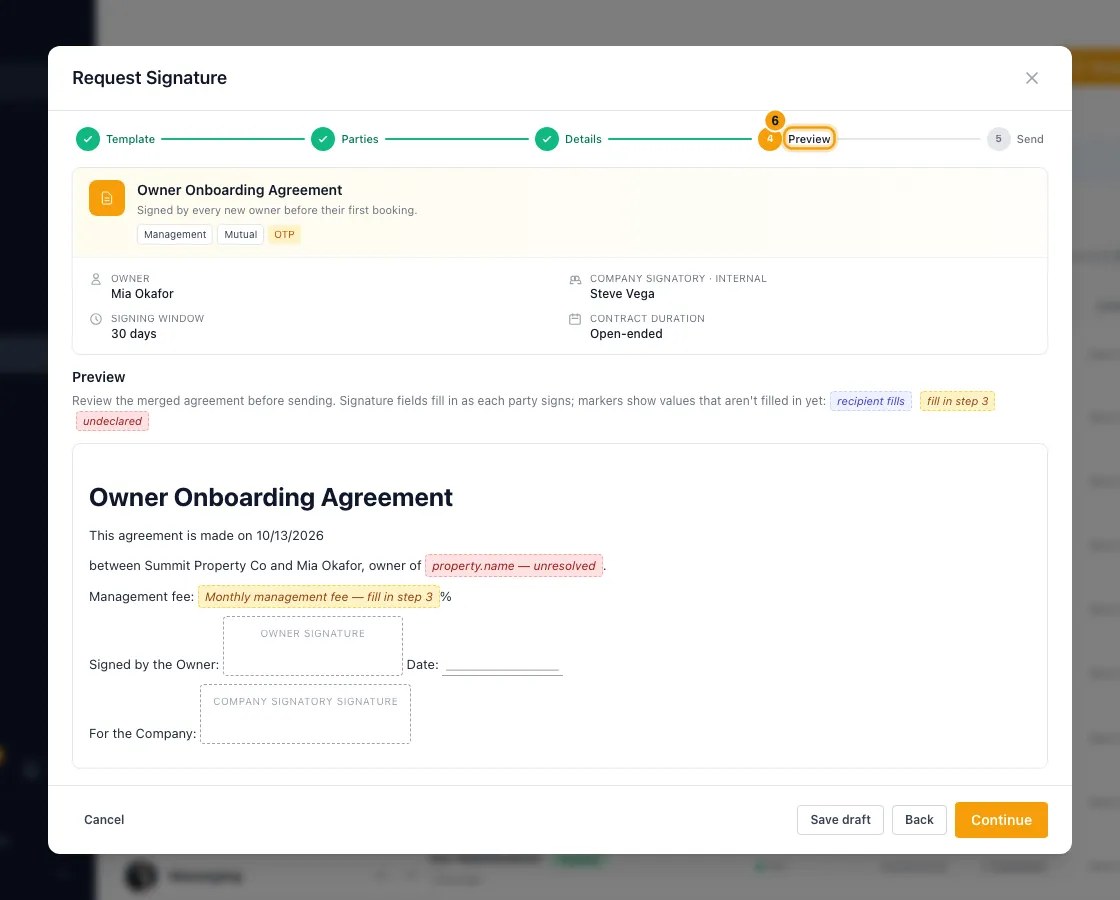The image size is (1120, 900).
Task: Click the Mutual tag
Action: (x=241, y=234)
